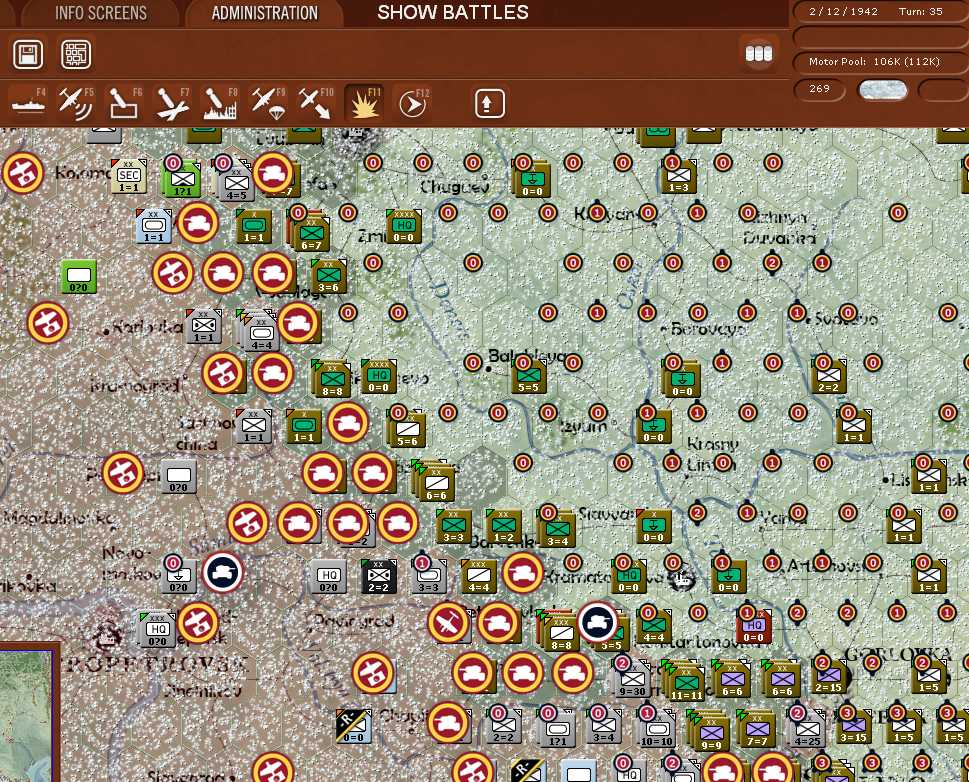Select bomb city mission (F8)
Image resolution: width=969 pixels, height=782 pixels.
coord(219,101)
